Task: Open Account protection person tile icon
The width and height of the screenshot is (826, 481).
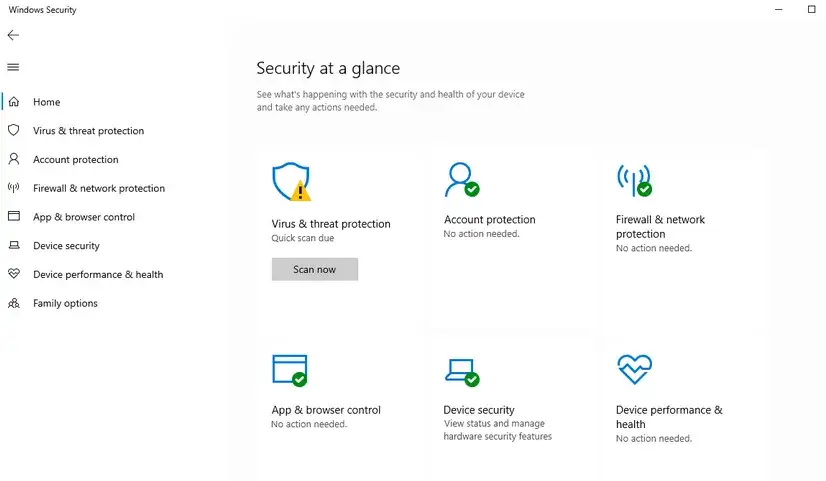Action: click(x=461, y=180)
